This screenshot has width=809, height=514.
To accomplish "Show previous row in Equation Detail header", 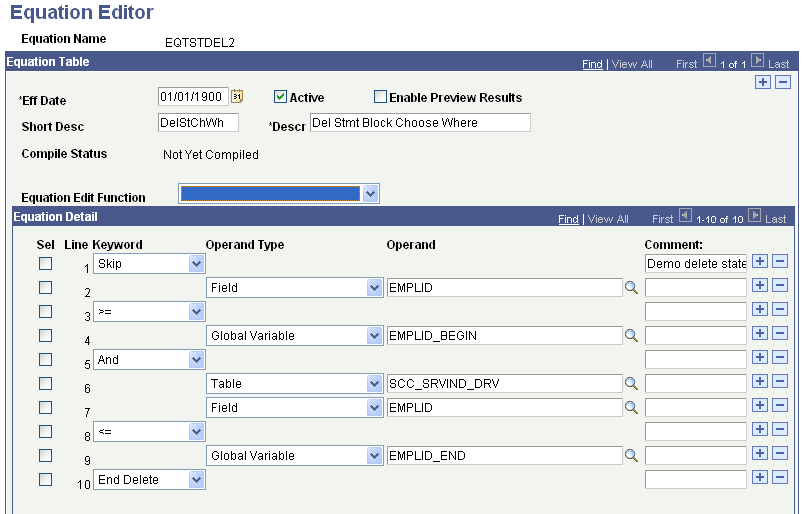I will (x=684, y=217).
